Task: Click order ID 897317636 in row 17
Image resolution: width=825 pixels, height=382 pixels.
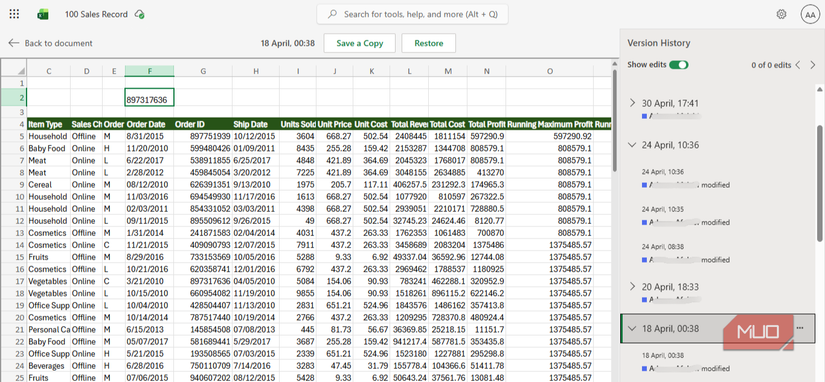Action: click(203, 281)
